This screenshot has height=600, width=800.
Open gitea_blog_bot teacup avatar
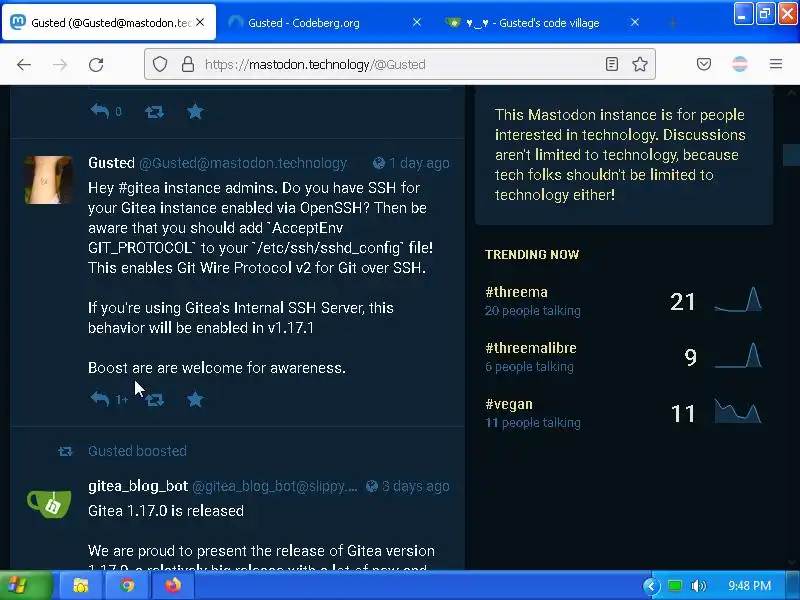click(49, 504)
